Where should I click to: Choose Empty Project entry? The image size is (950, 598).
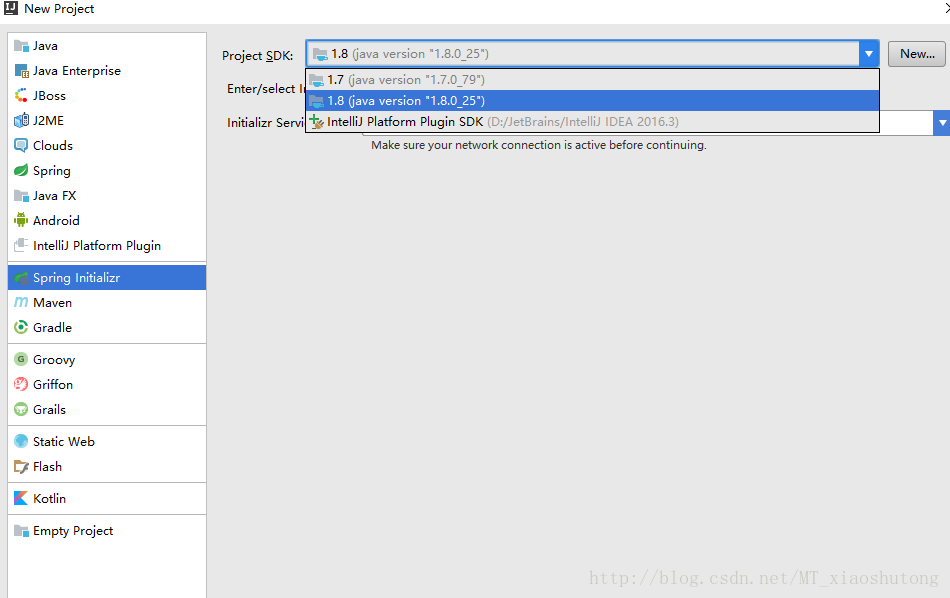[73, 531]
